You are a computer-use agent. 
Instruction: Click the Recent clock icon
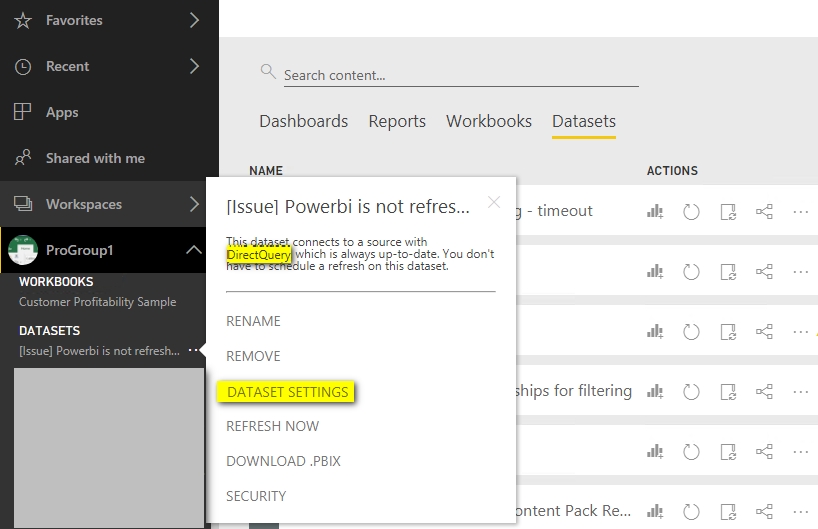(x=23, y=67)
